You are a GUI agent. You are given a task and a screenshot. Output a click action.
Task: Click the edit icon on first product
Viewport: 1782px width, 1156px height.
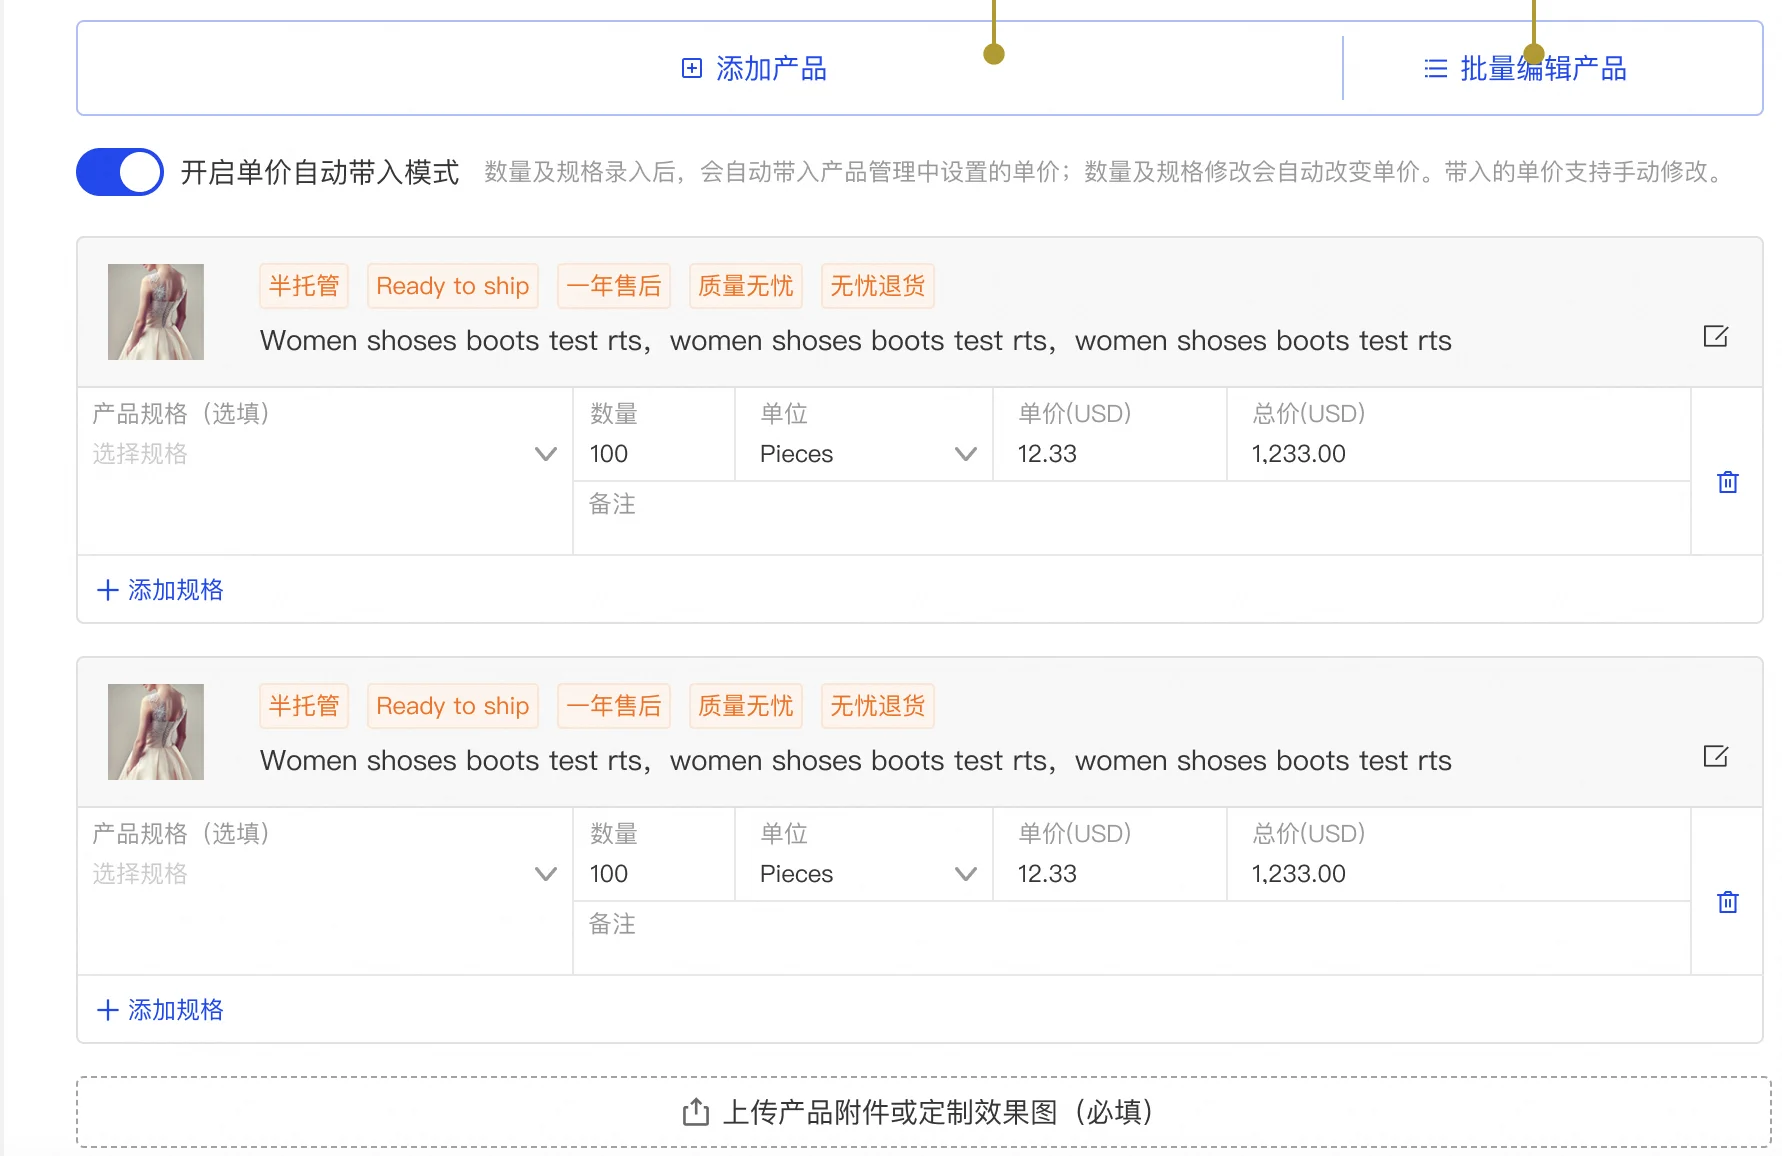coord(1715,337)
